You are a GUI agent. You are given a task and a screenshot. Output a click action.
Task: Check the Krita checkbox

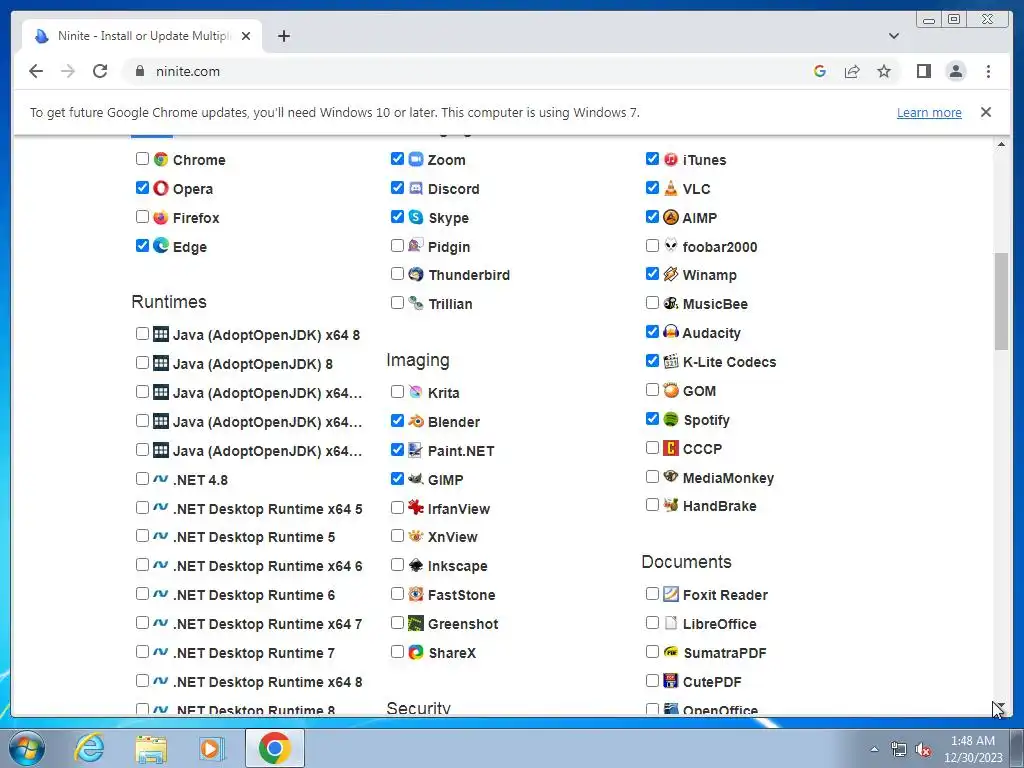(x=397, y=392)
